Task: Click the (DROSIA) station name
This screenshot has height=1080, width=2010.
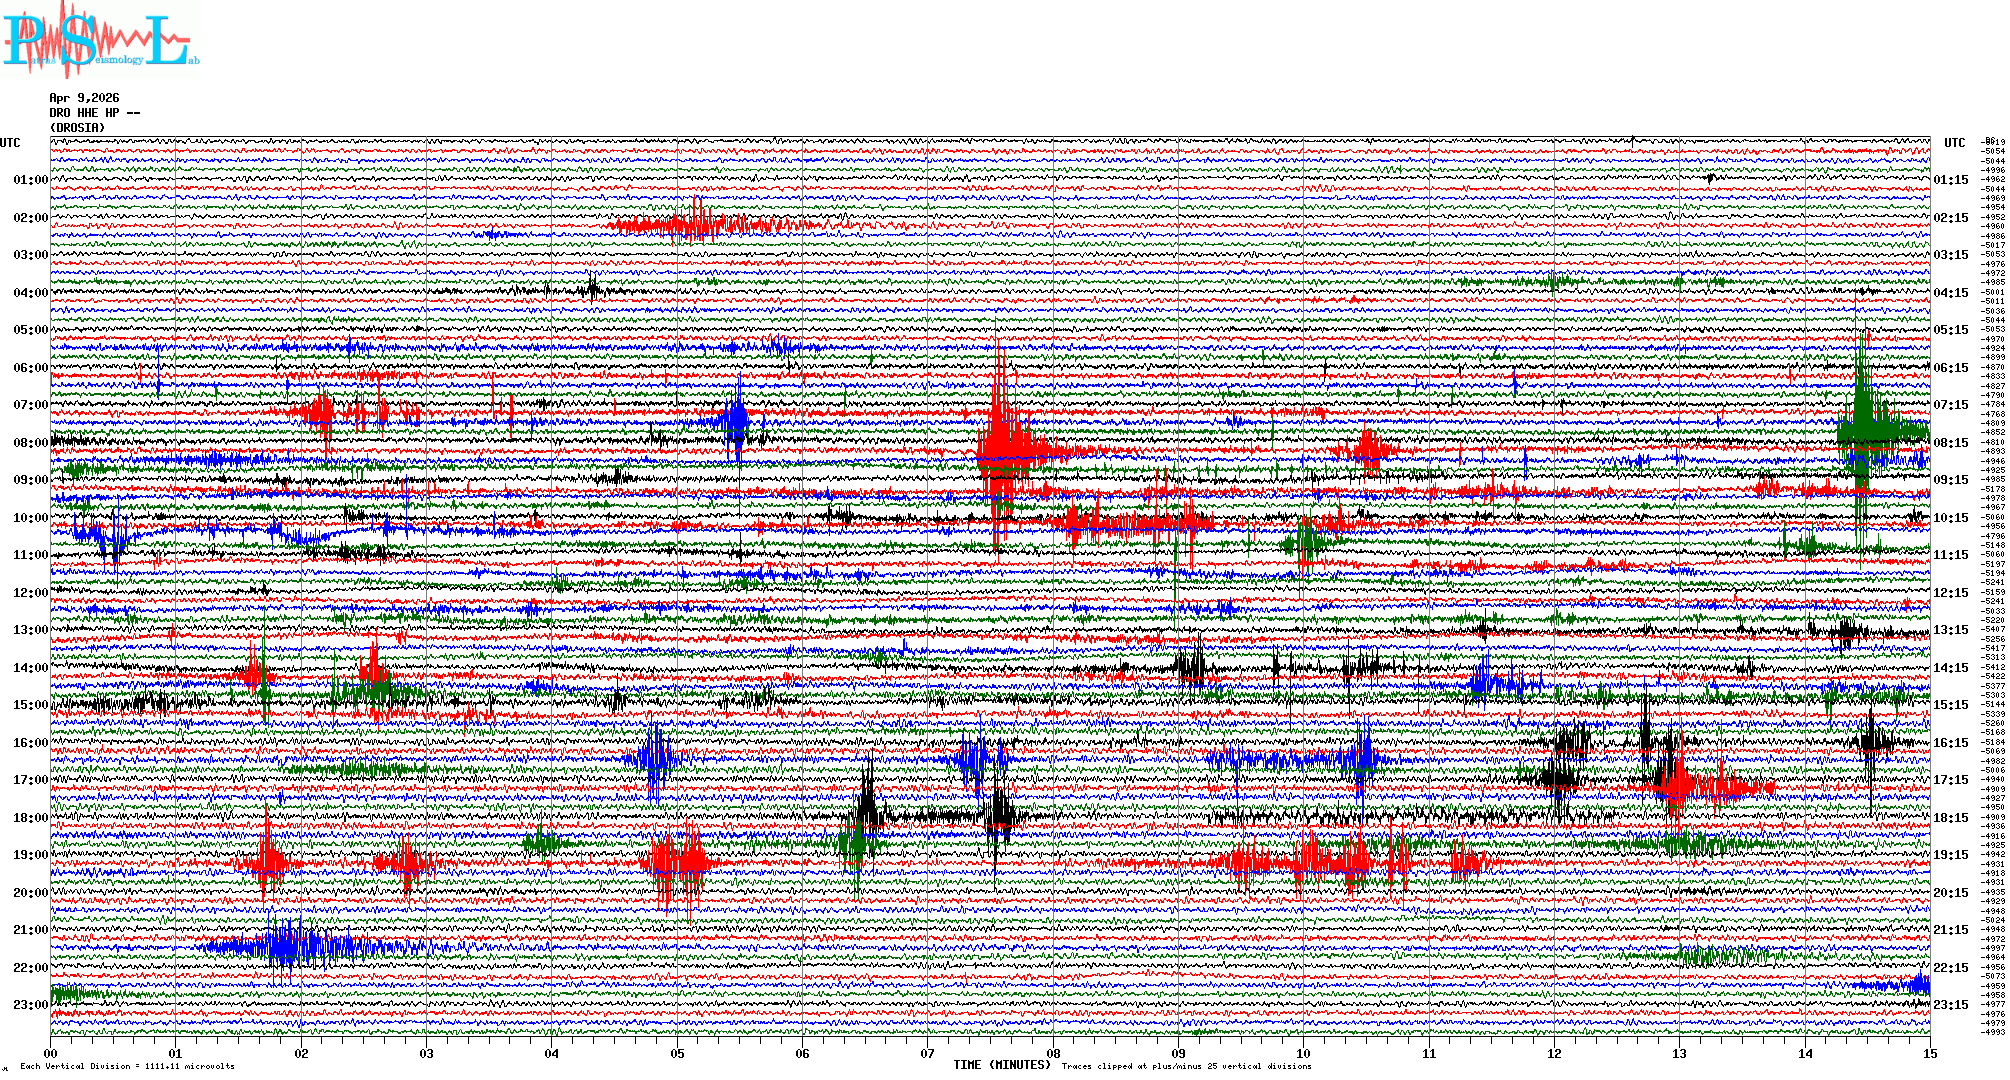Action: pos(77,128)
